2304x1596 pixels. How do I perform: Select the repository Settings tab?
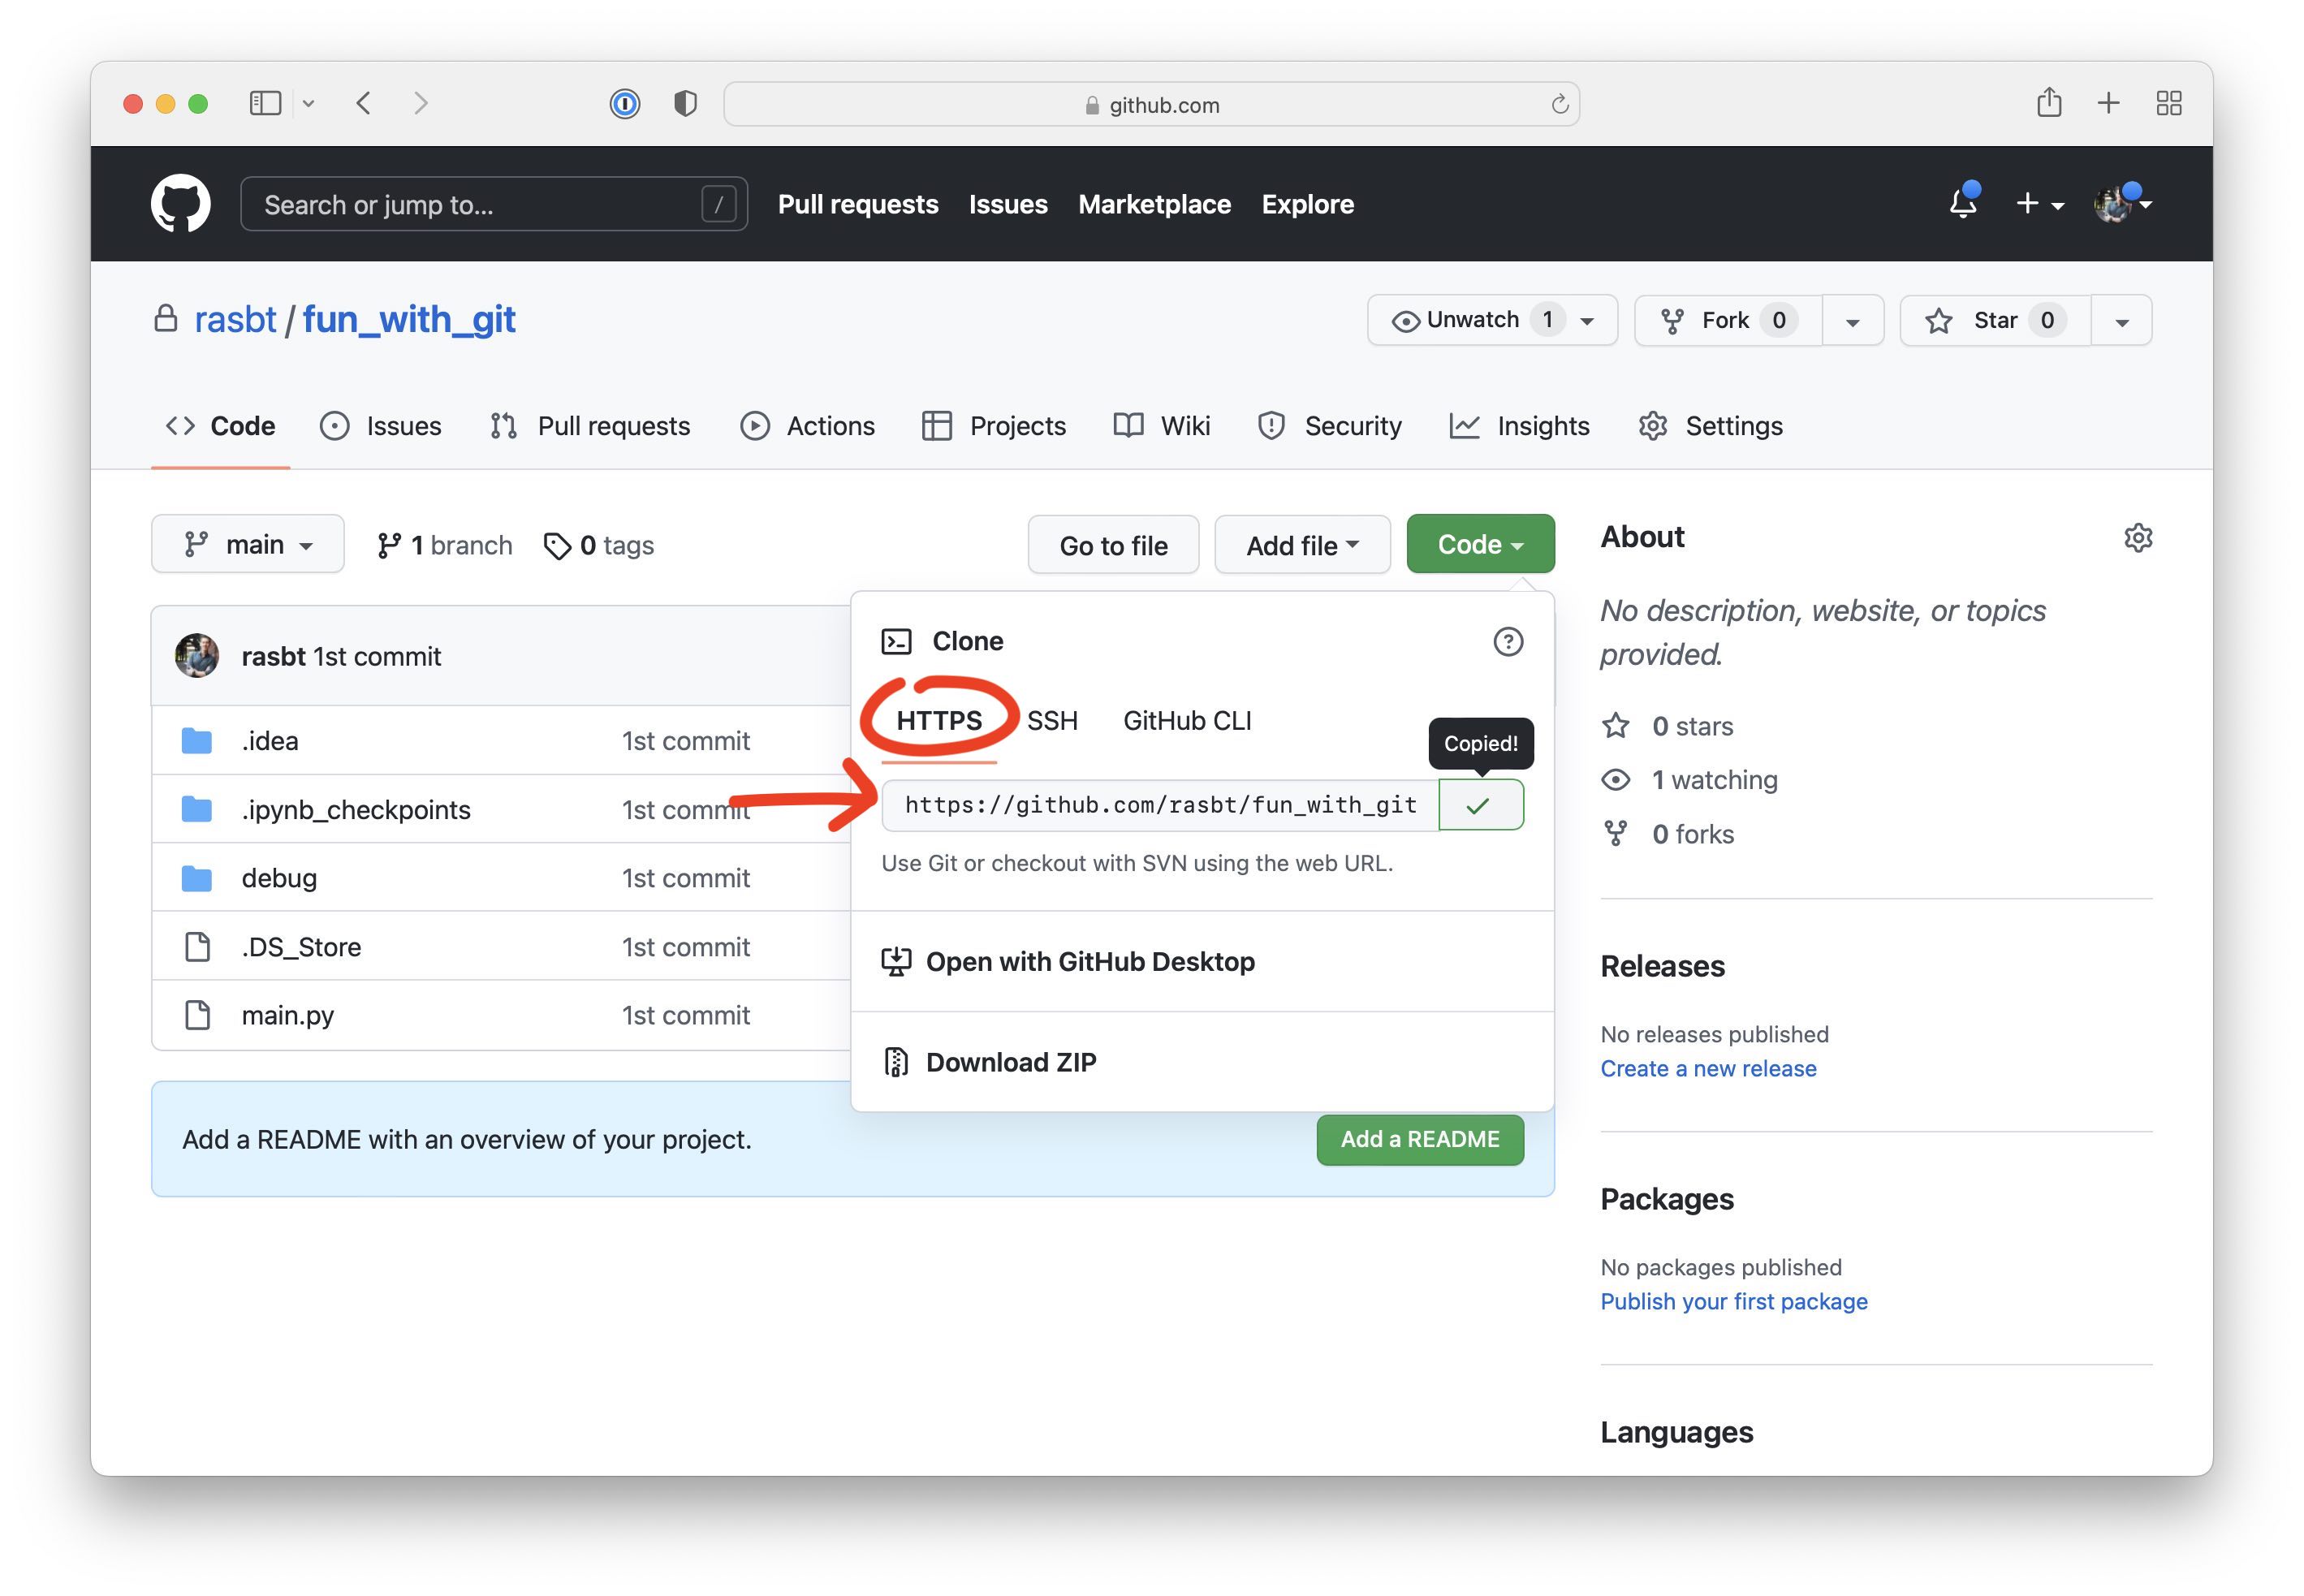point(1710,426)
